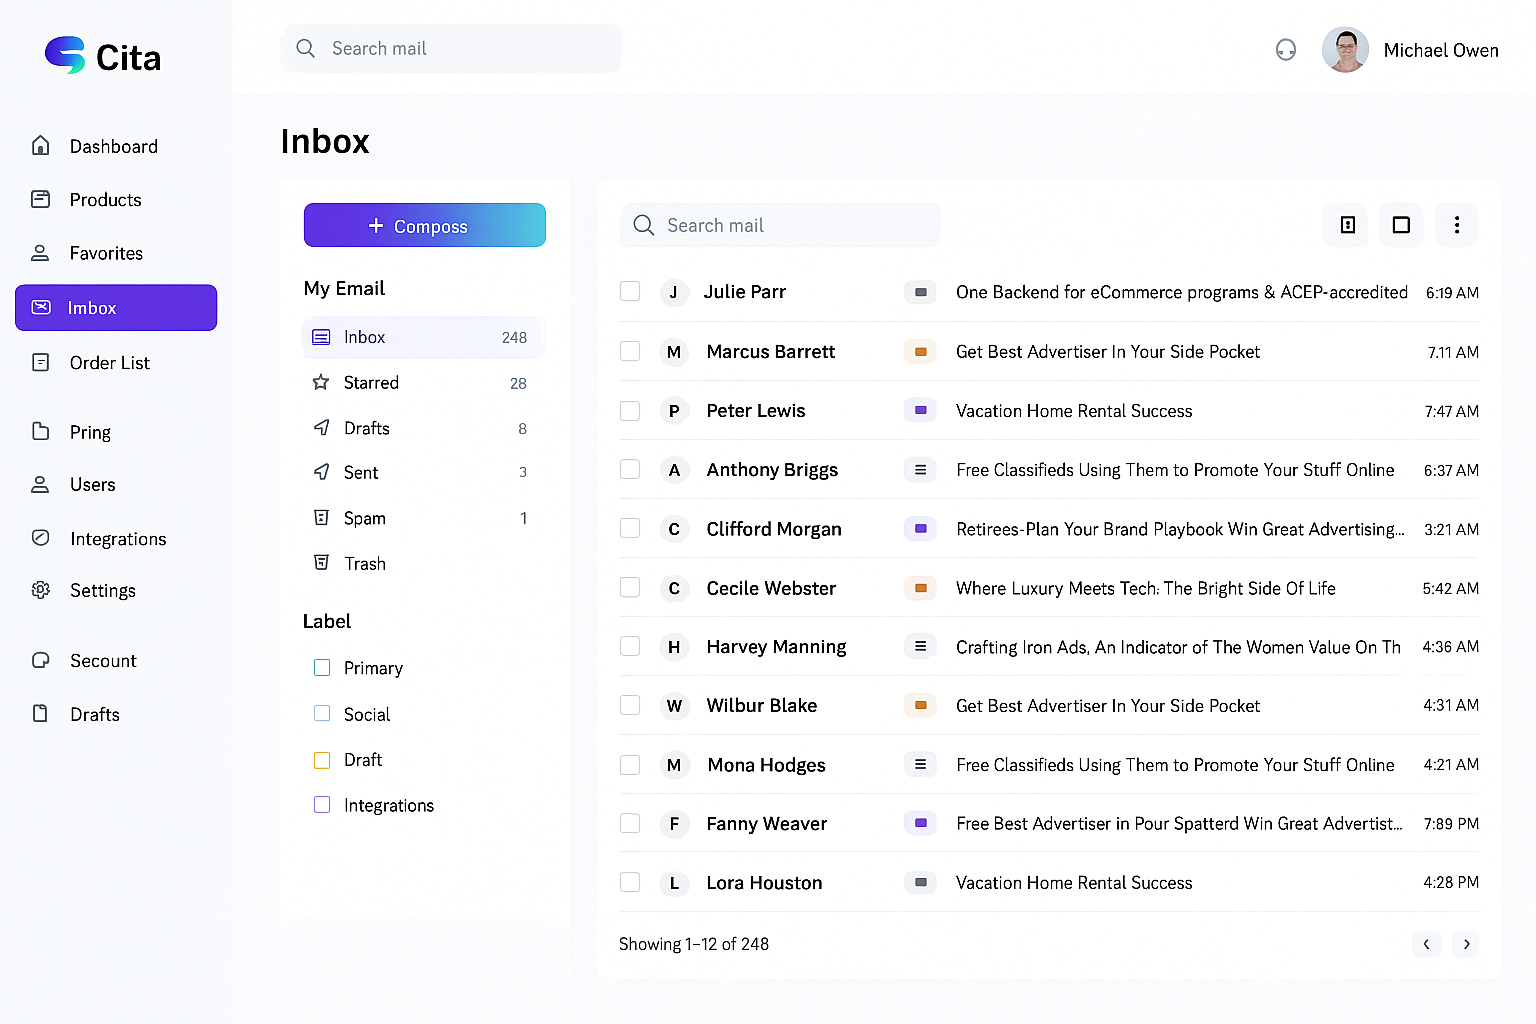Click the Favorites person icon
The image size is (1536, 1024).
click(x=40, y=253)
